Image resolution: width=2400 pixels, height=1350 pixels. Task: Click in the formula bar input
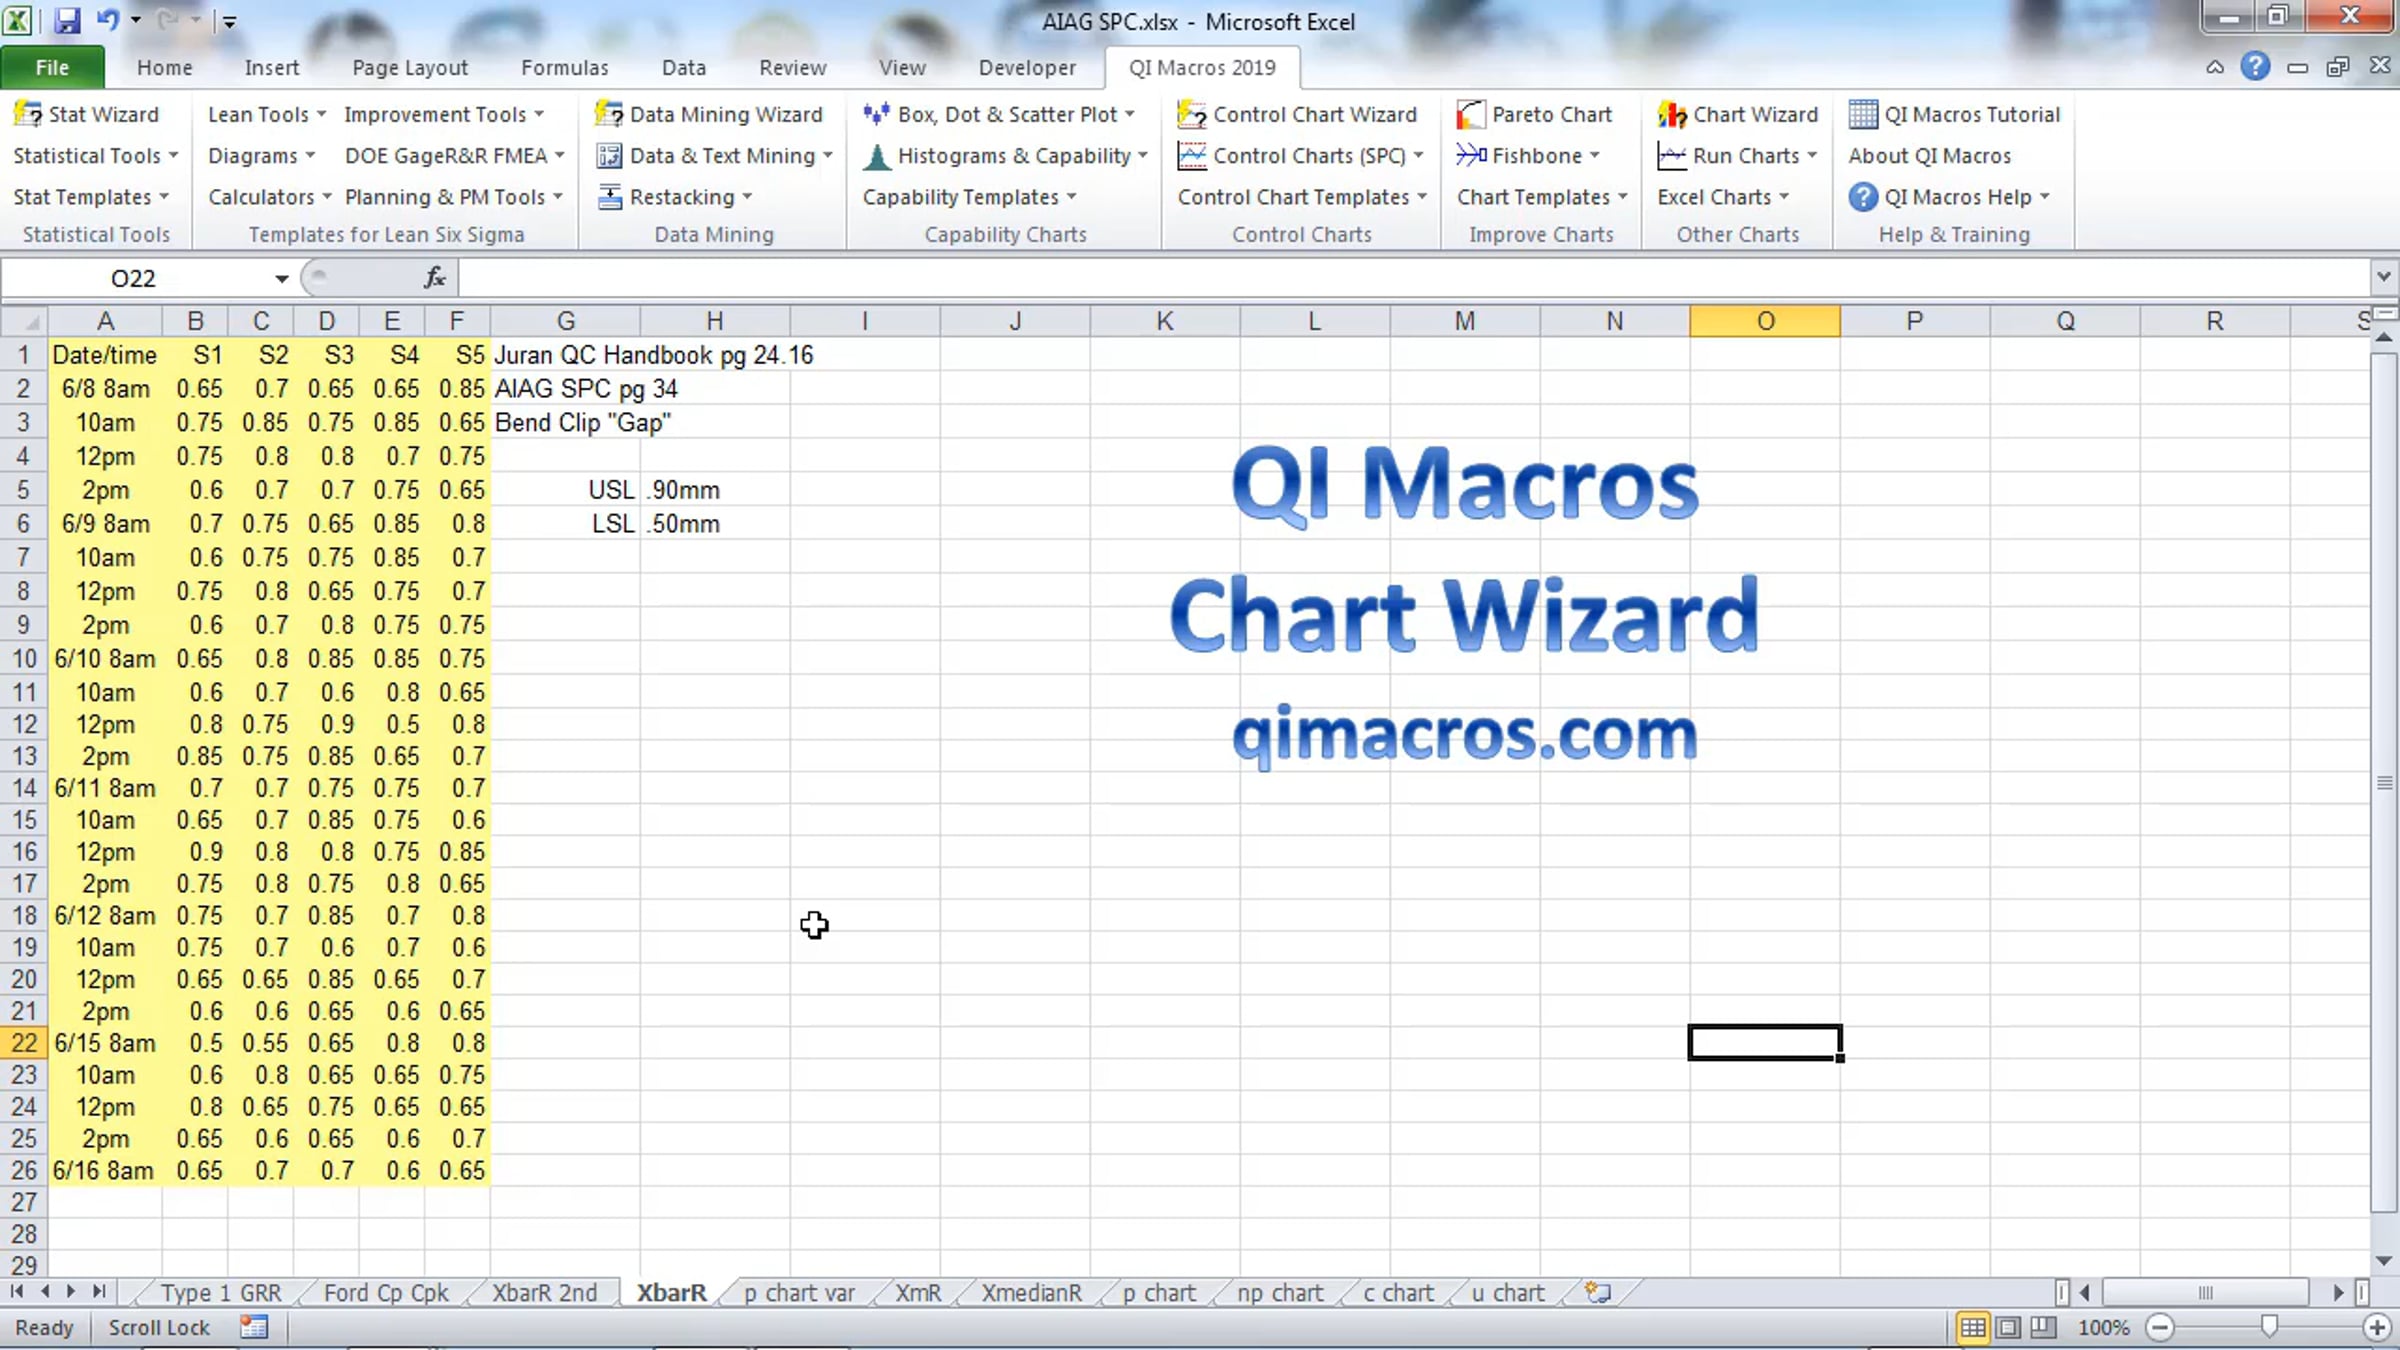click(1413, 278)
